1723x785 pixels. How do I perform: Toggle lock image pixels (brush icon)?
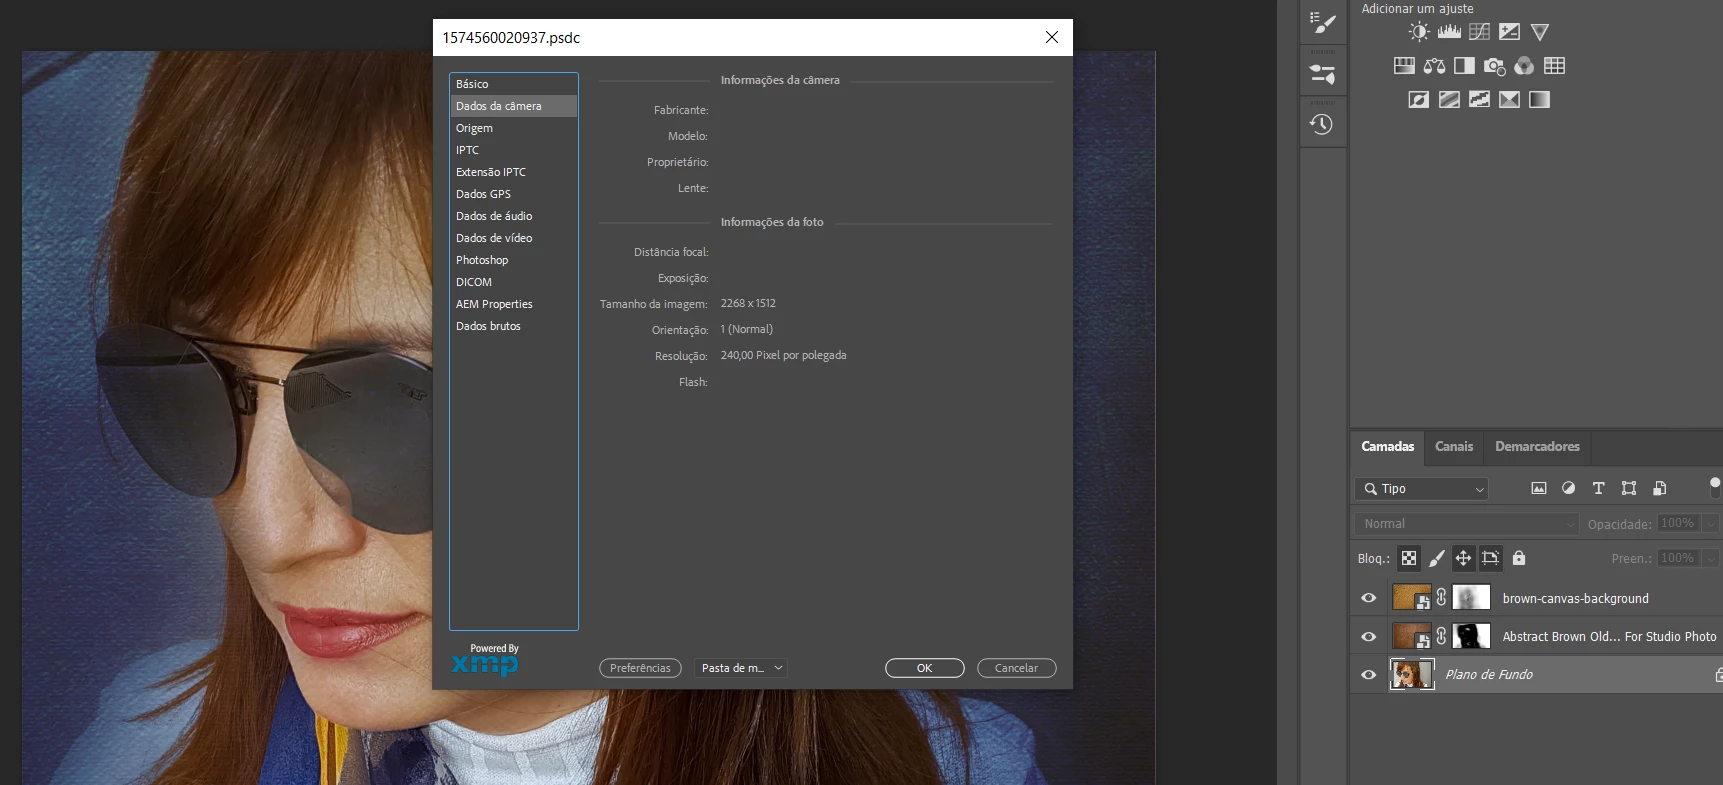pos(1436,558)
